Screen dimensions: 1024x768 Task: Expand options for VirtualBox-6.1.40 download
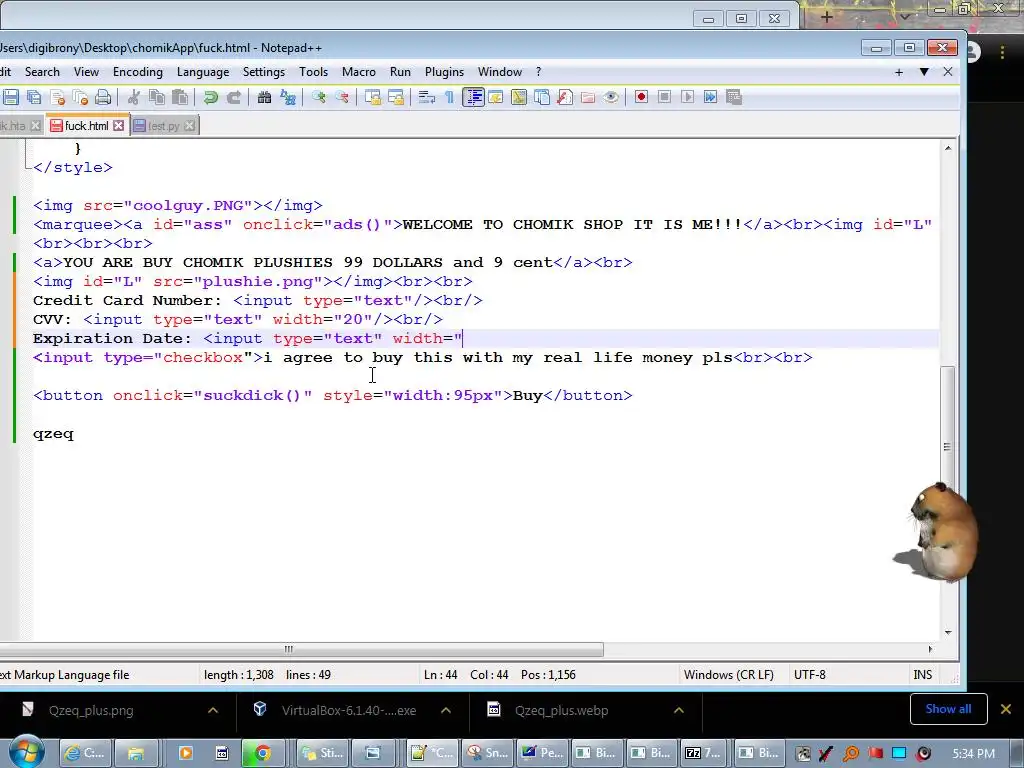tap(446, 711)
